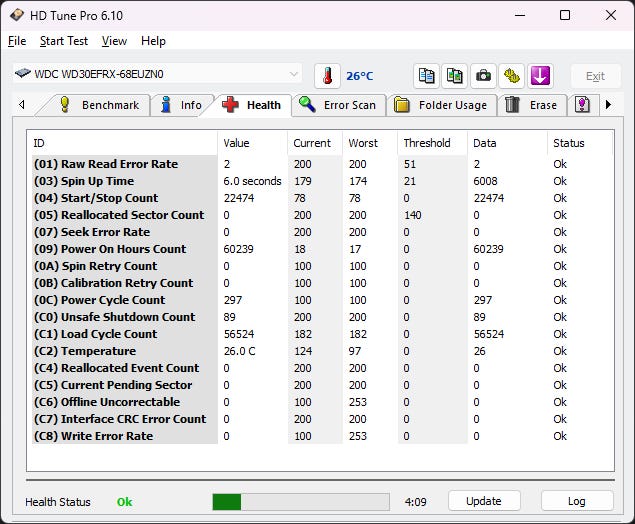Open the Help menu
The width and height of the screenshot is (635, 524).
tap(153, 41)
